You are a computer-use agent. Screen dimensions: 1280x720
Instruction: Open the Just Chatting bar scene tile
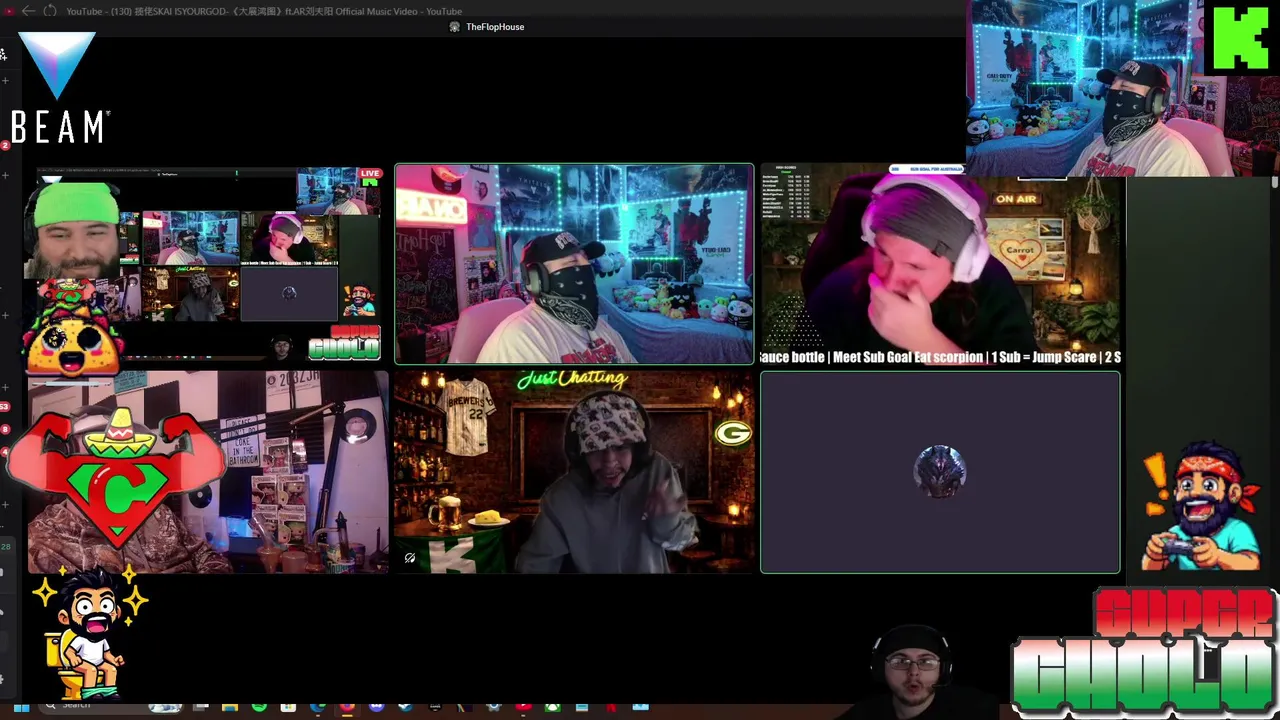(x=574, y=472)
